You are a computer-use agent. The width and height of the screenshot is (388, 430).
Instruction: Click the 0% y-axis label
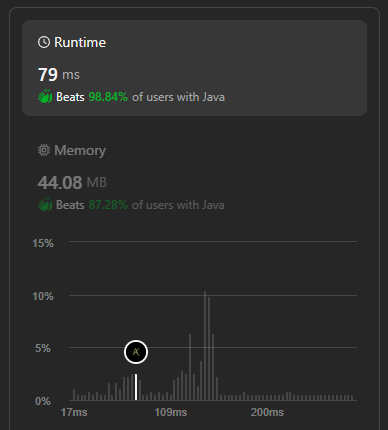pos(43,401)
